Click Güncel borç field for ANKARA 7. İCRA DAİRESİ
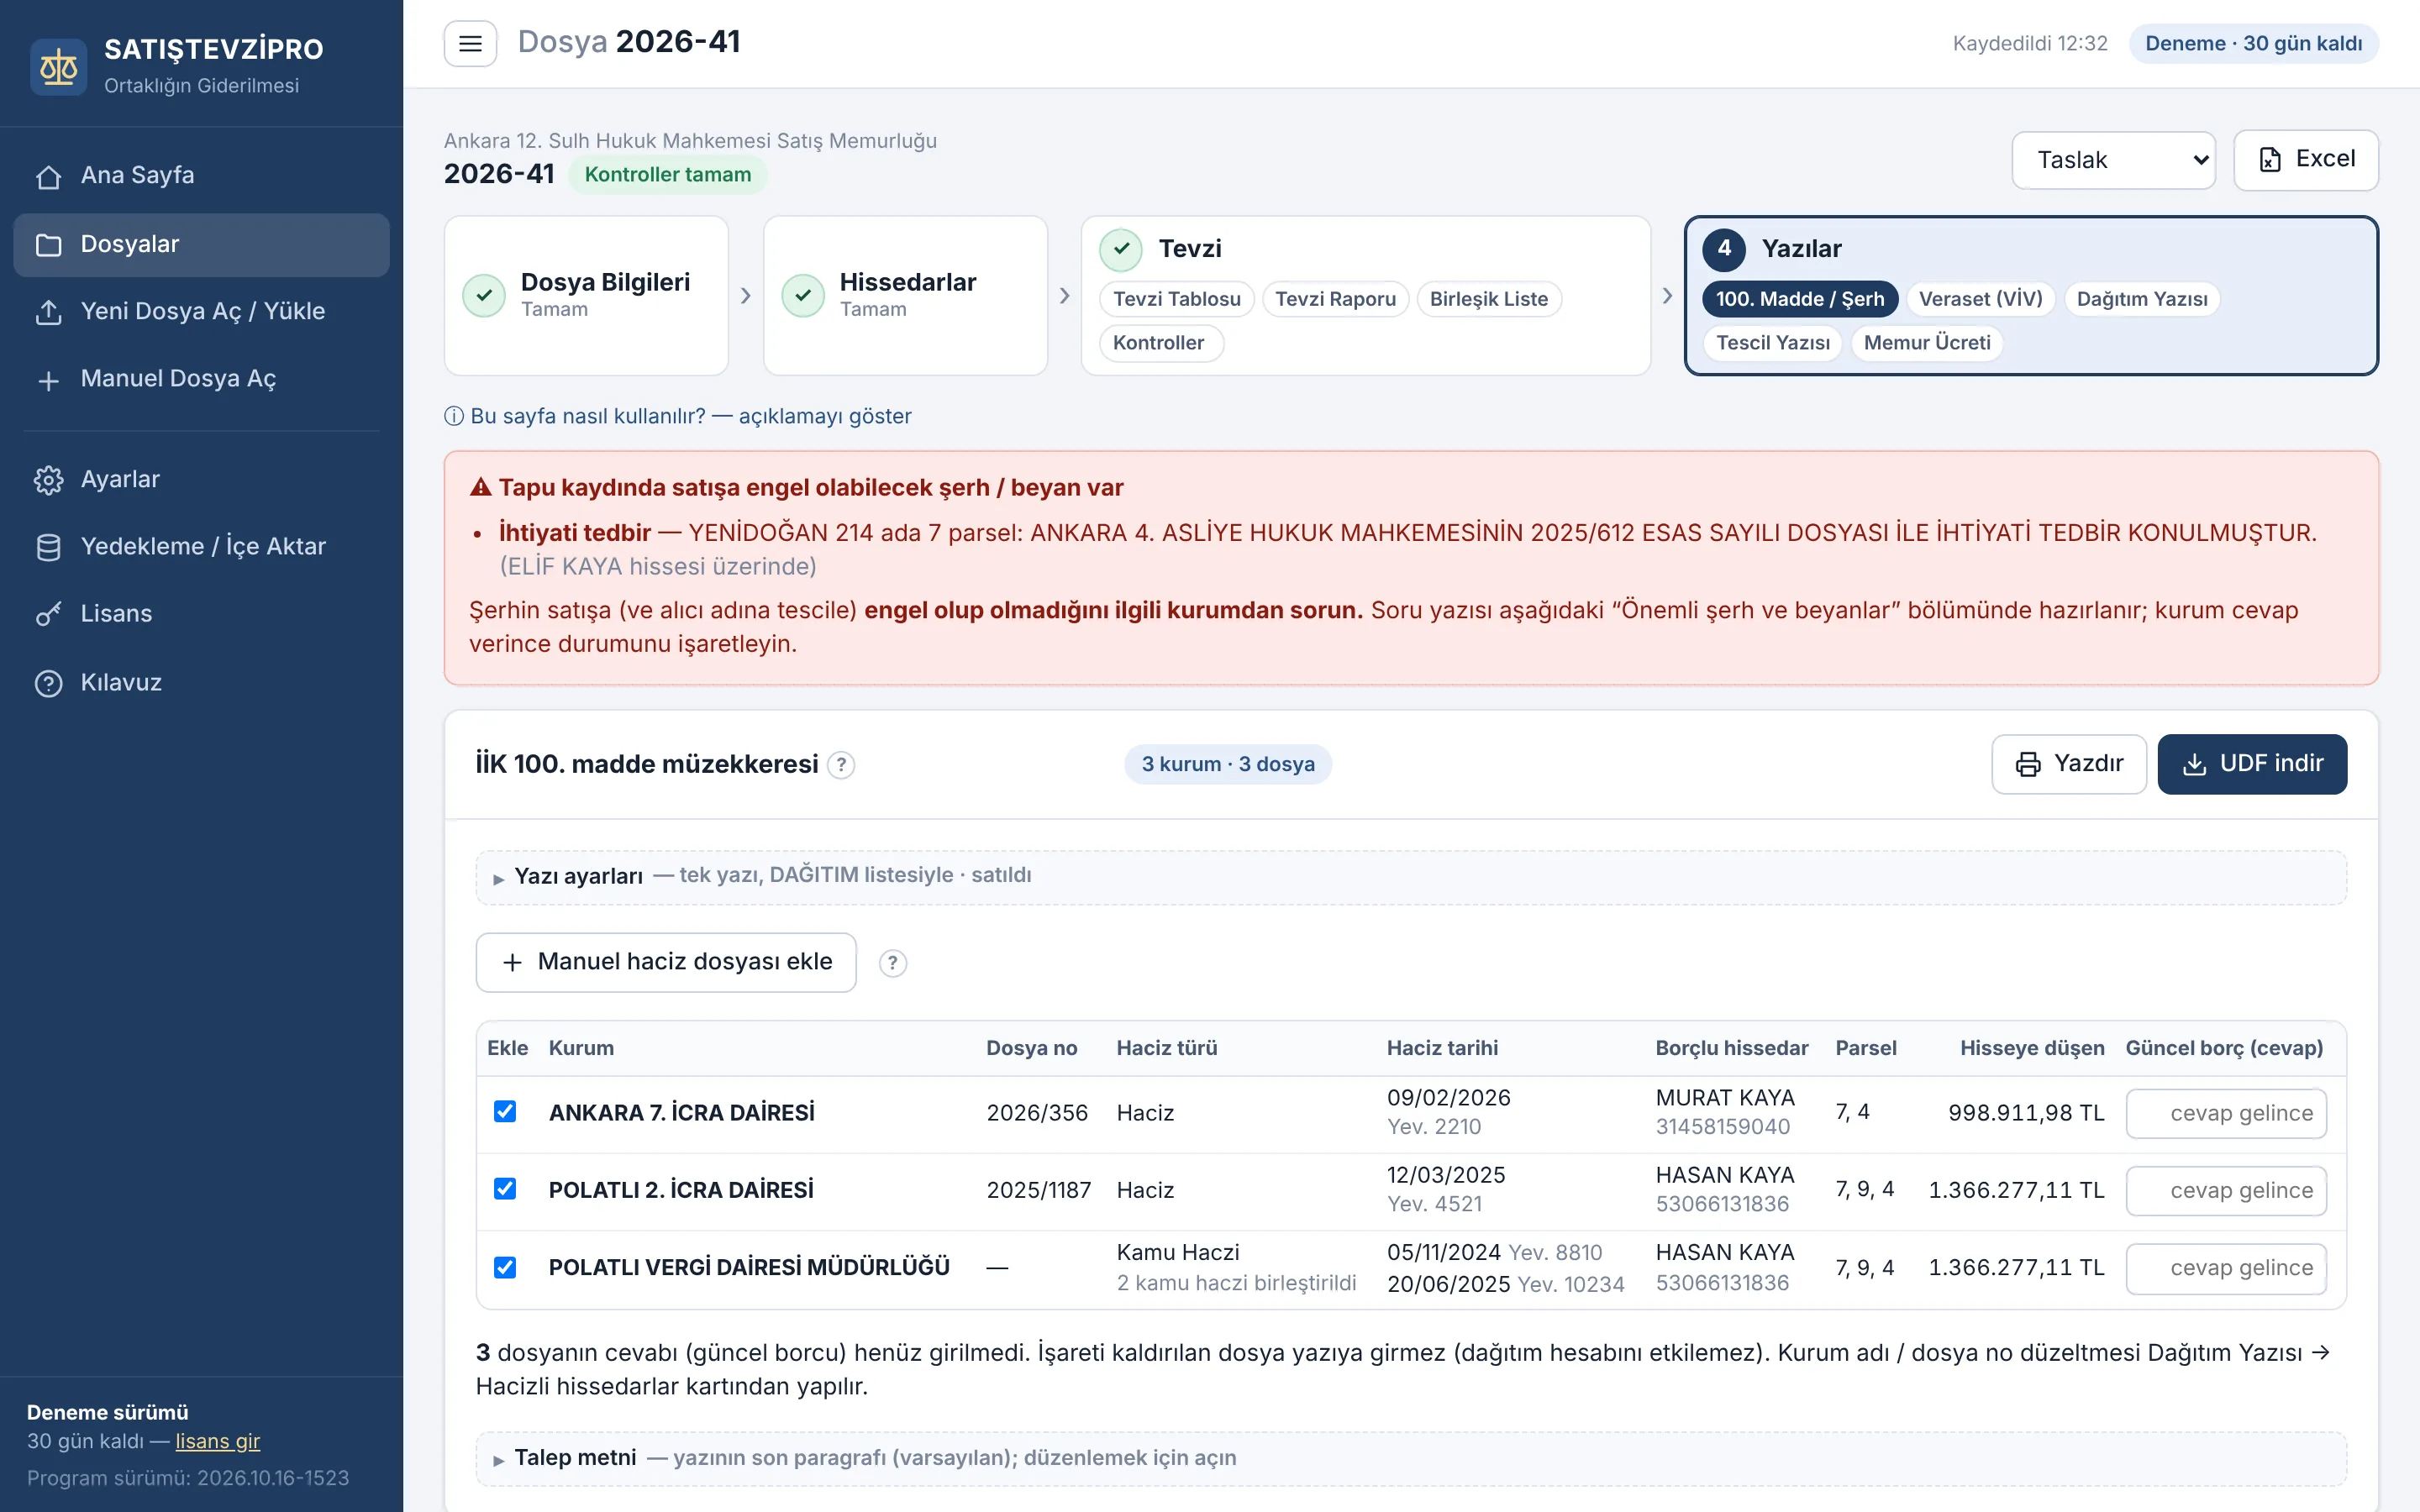The width and height of the screenshot is (2420, 1512). pyautogui.click(x=2226, y=1114)
